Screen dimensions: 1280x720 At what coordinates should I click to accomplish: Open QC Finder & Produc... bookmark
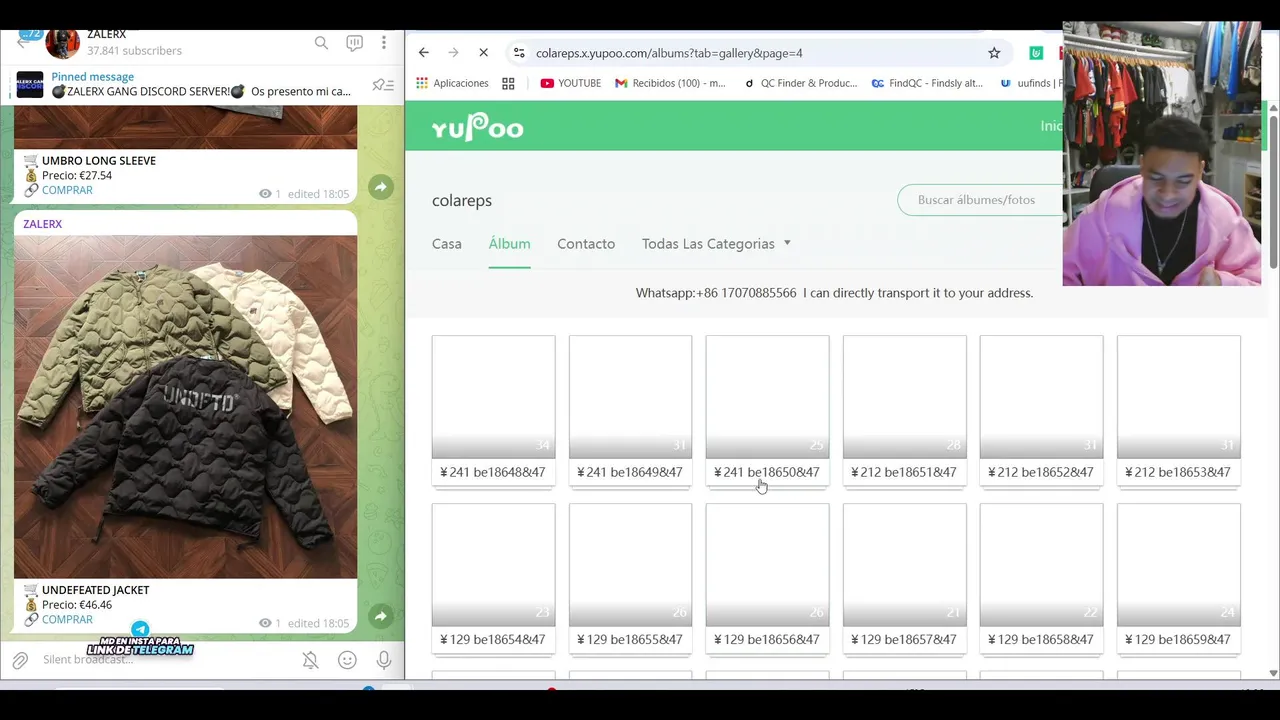click(x=801, y=83)
